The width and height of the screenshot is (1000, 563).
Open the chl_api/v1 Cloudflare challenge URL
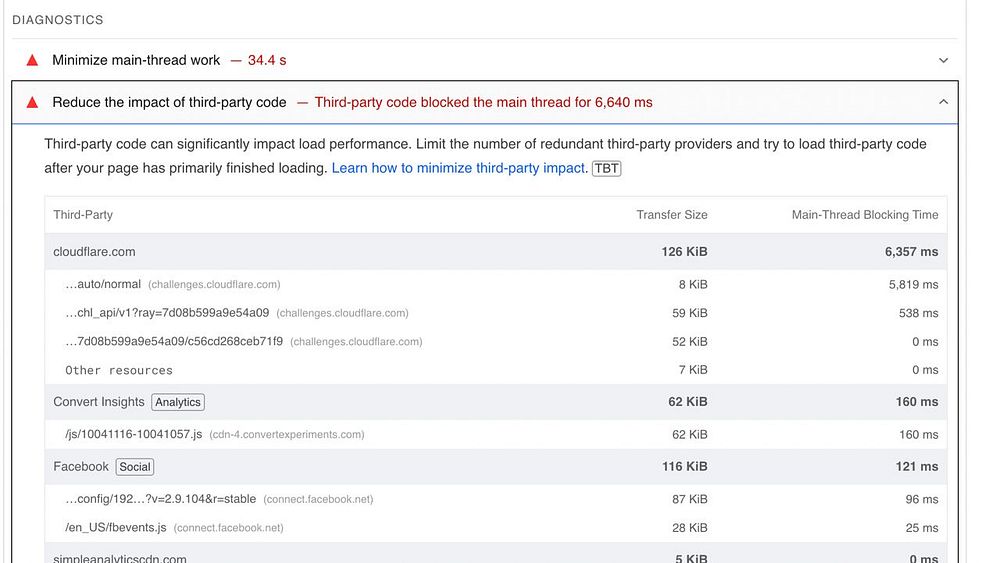click(x=167, y=313)
